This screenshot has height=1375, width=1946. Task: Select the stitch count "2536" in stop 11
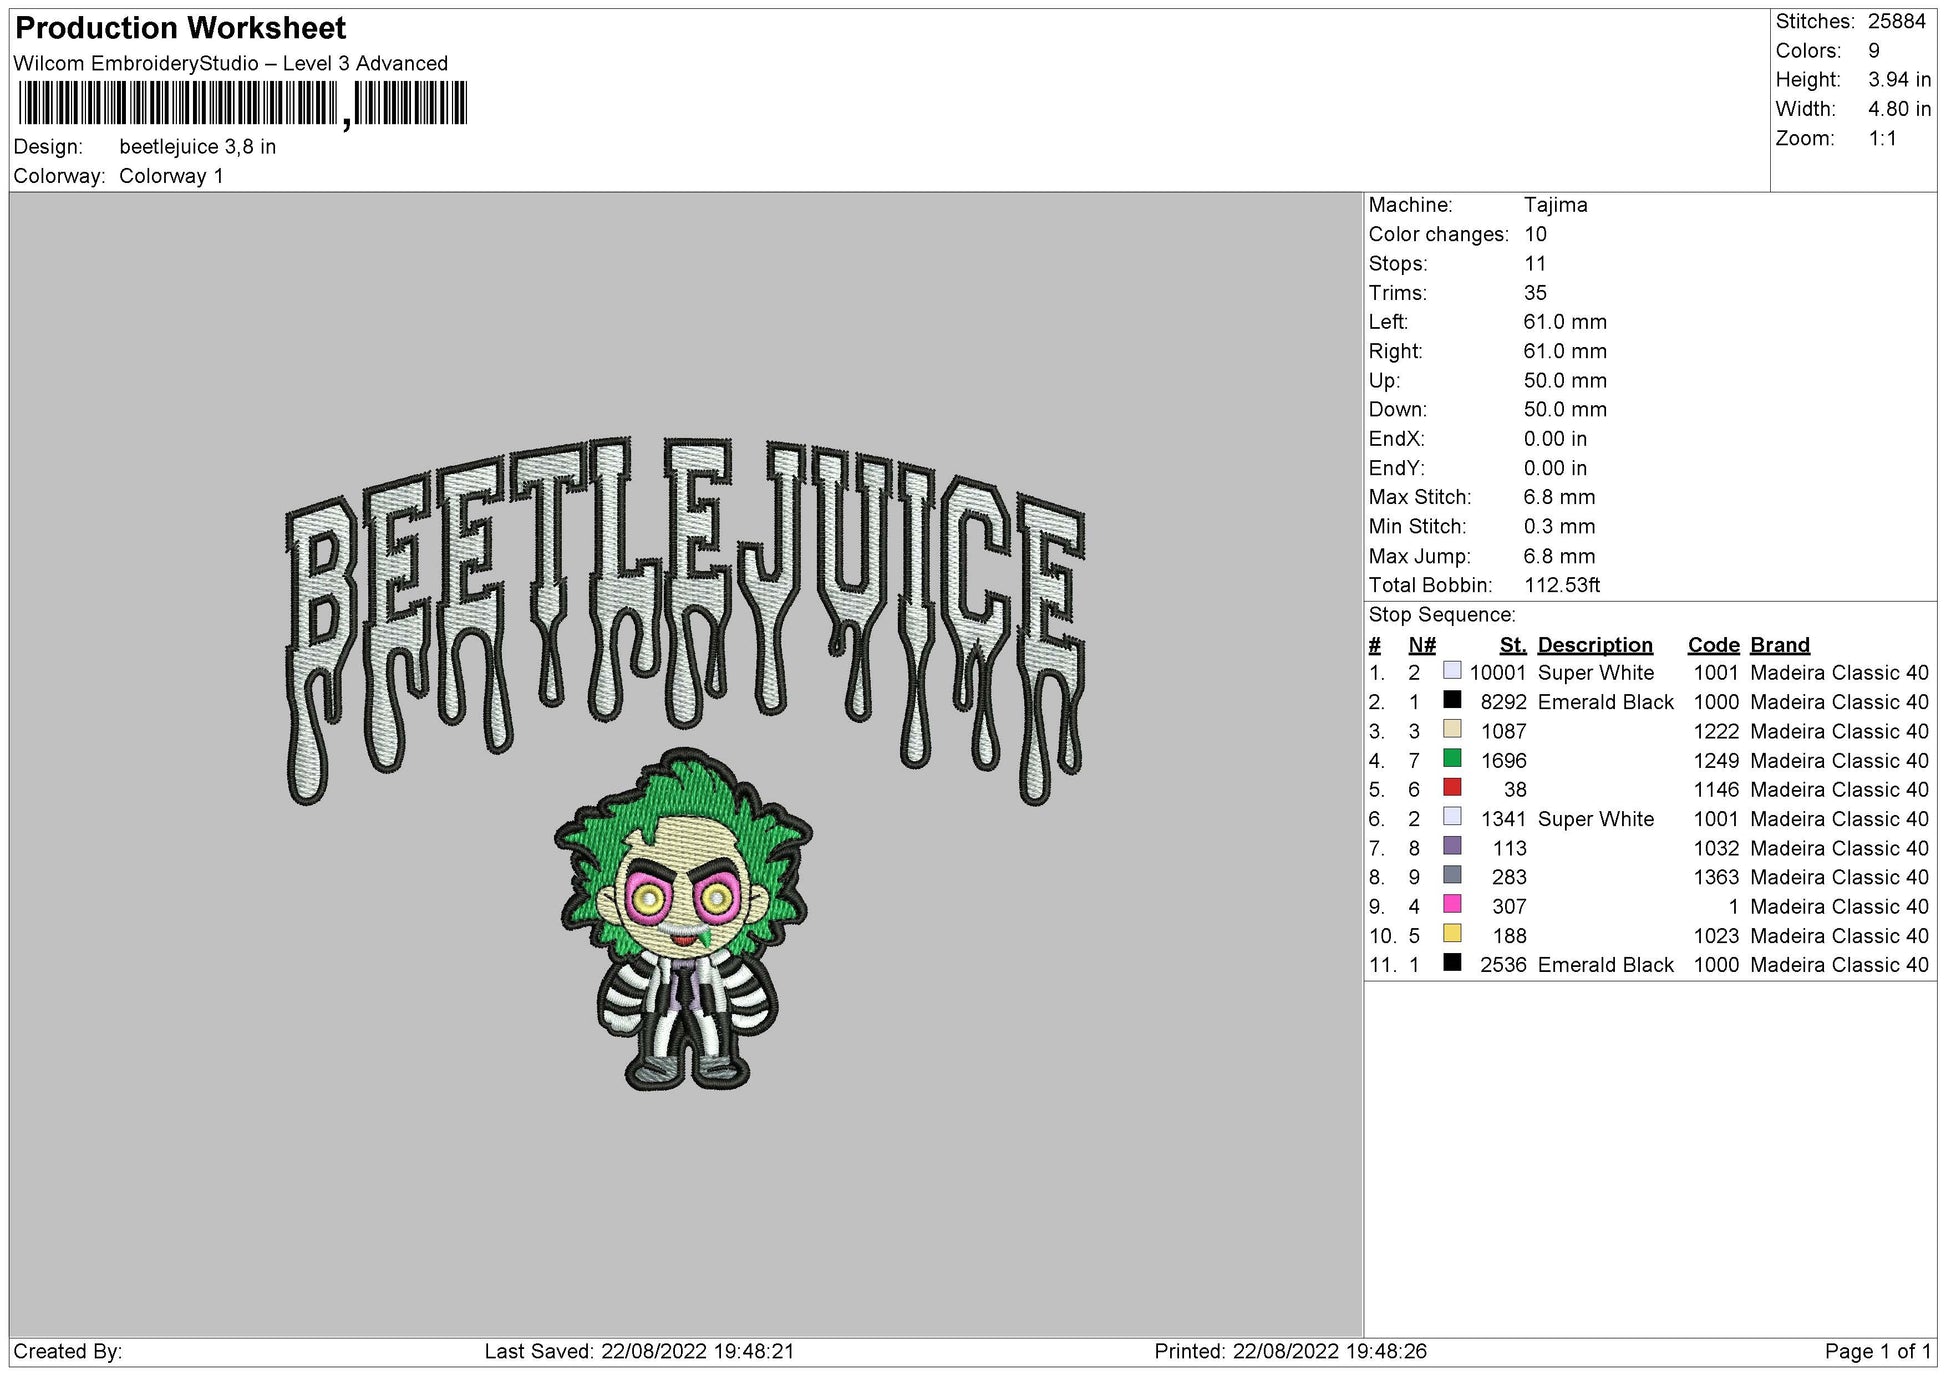(x=1504, y=965)
